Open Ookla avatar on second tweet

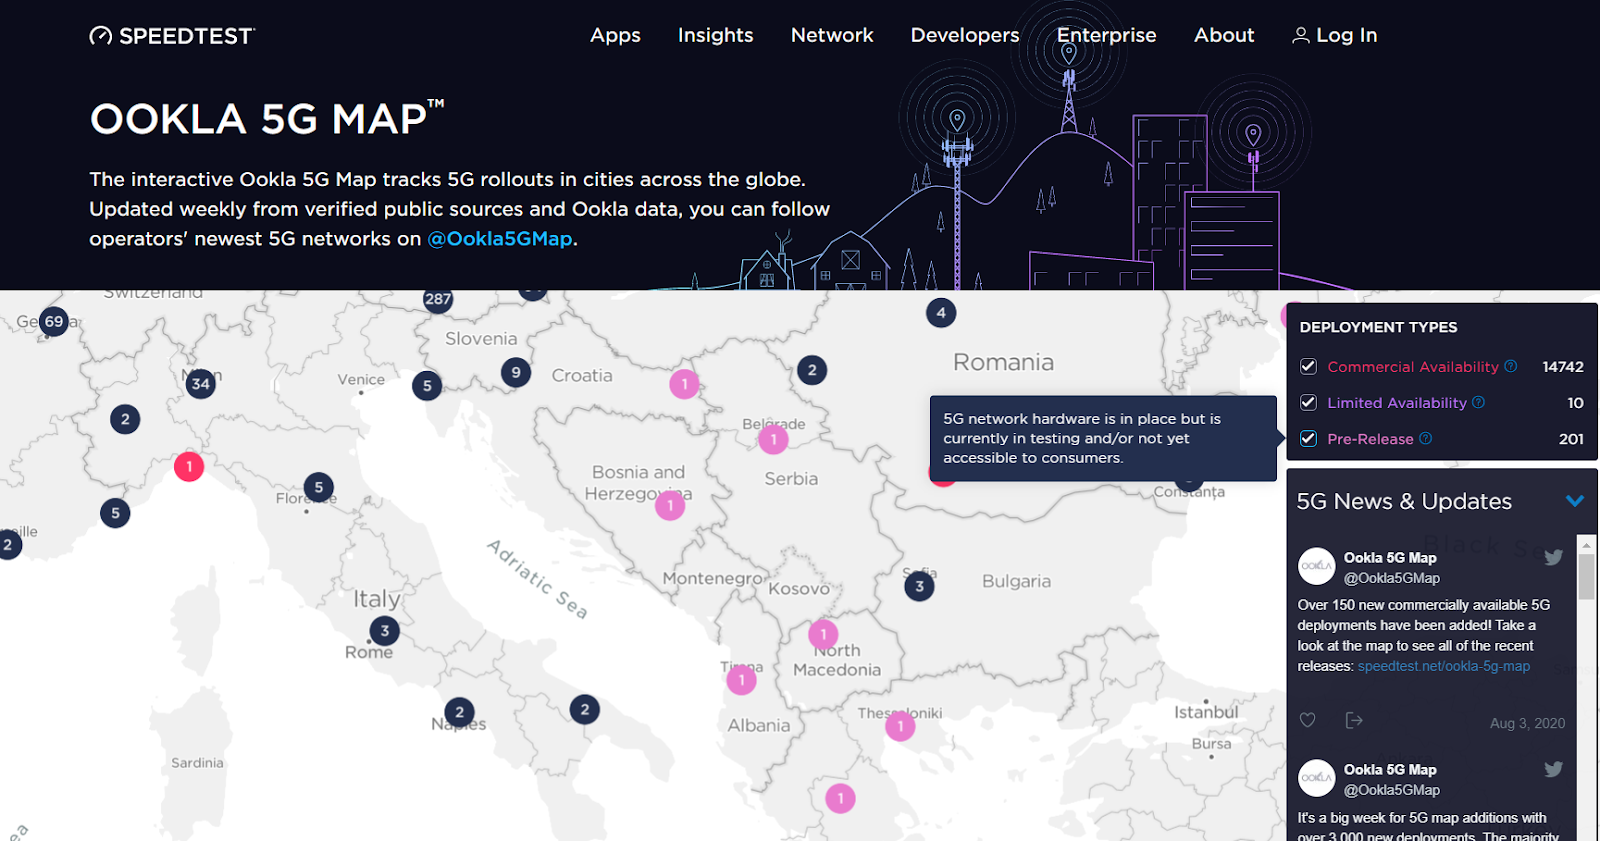point(1316,778)
